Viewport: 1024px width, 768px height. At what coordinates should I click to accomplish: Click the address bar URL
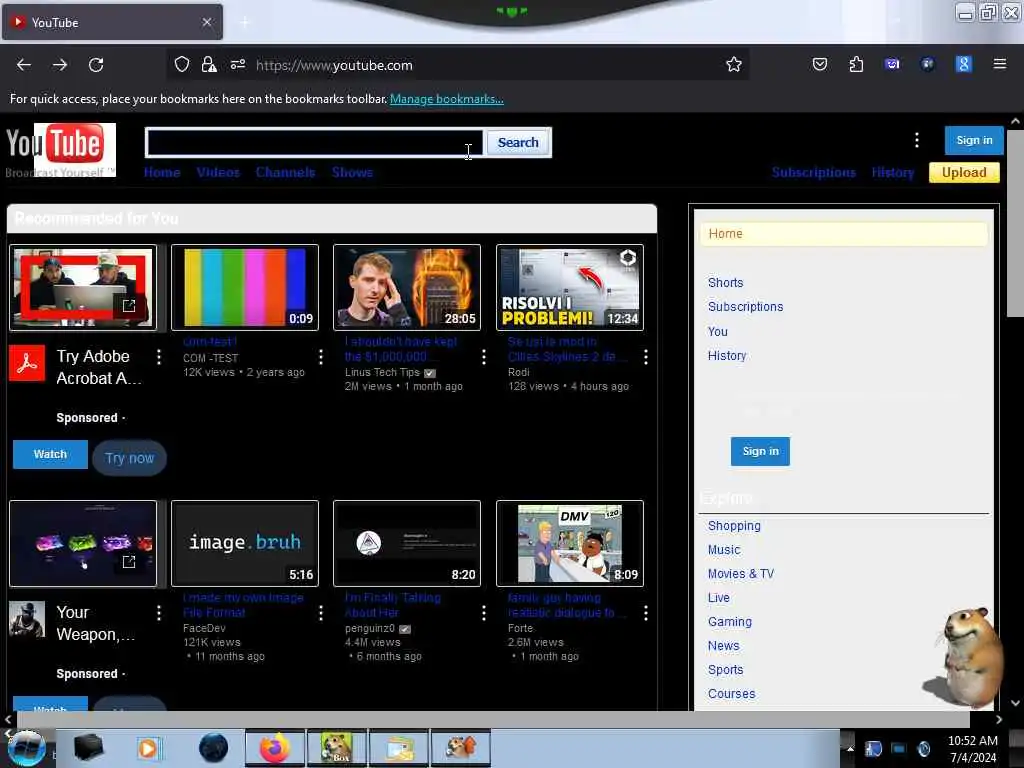[334, 65]
